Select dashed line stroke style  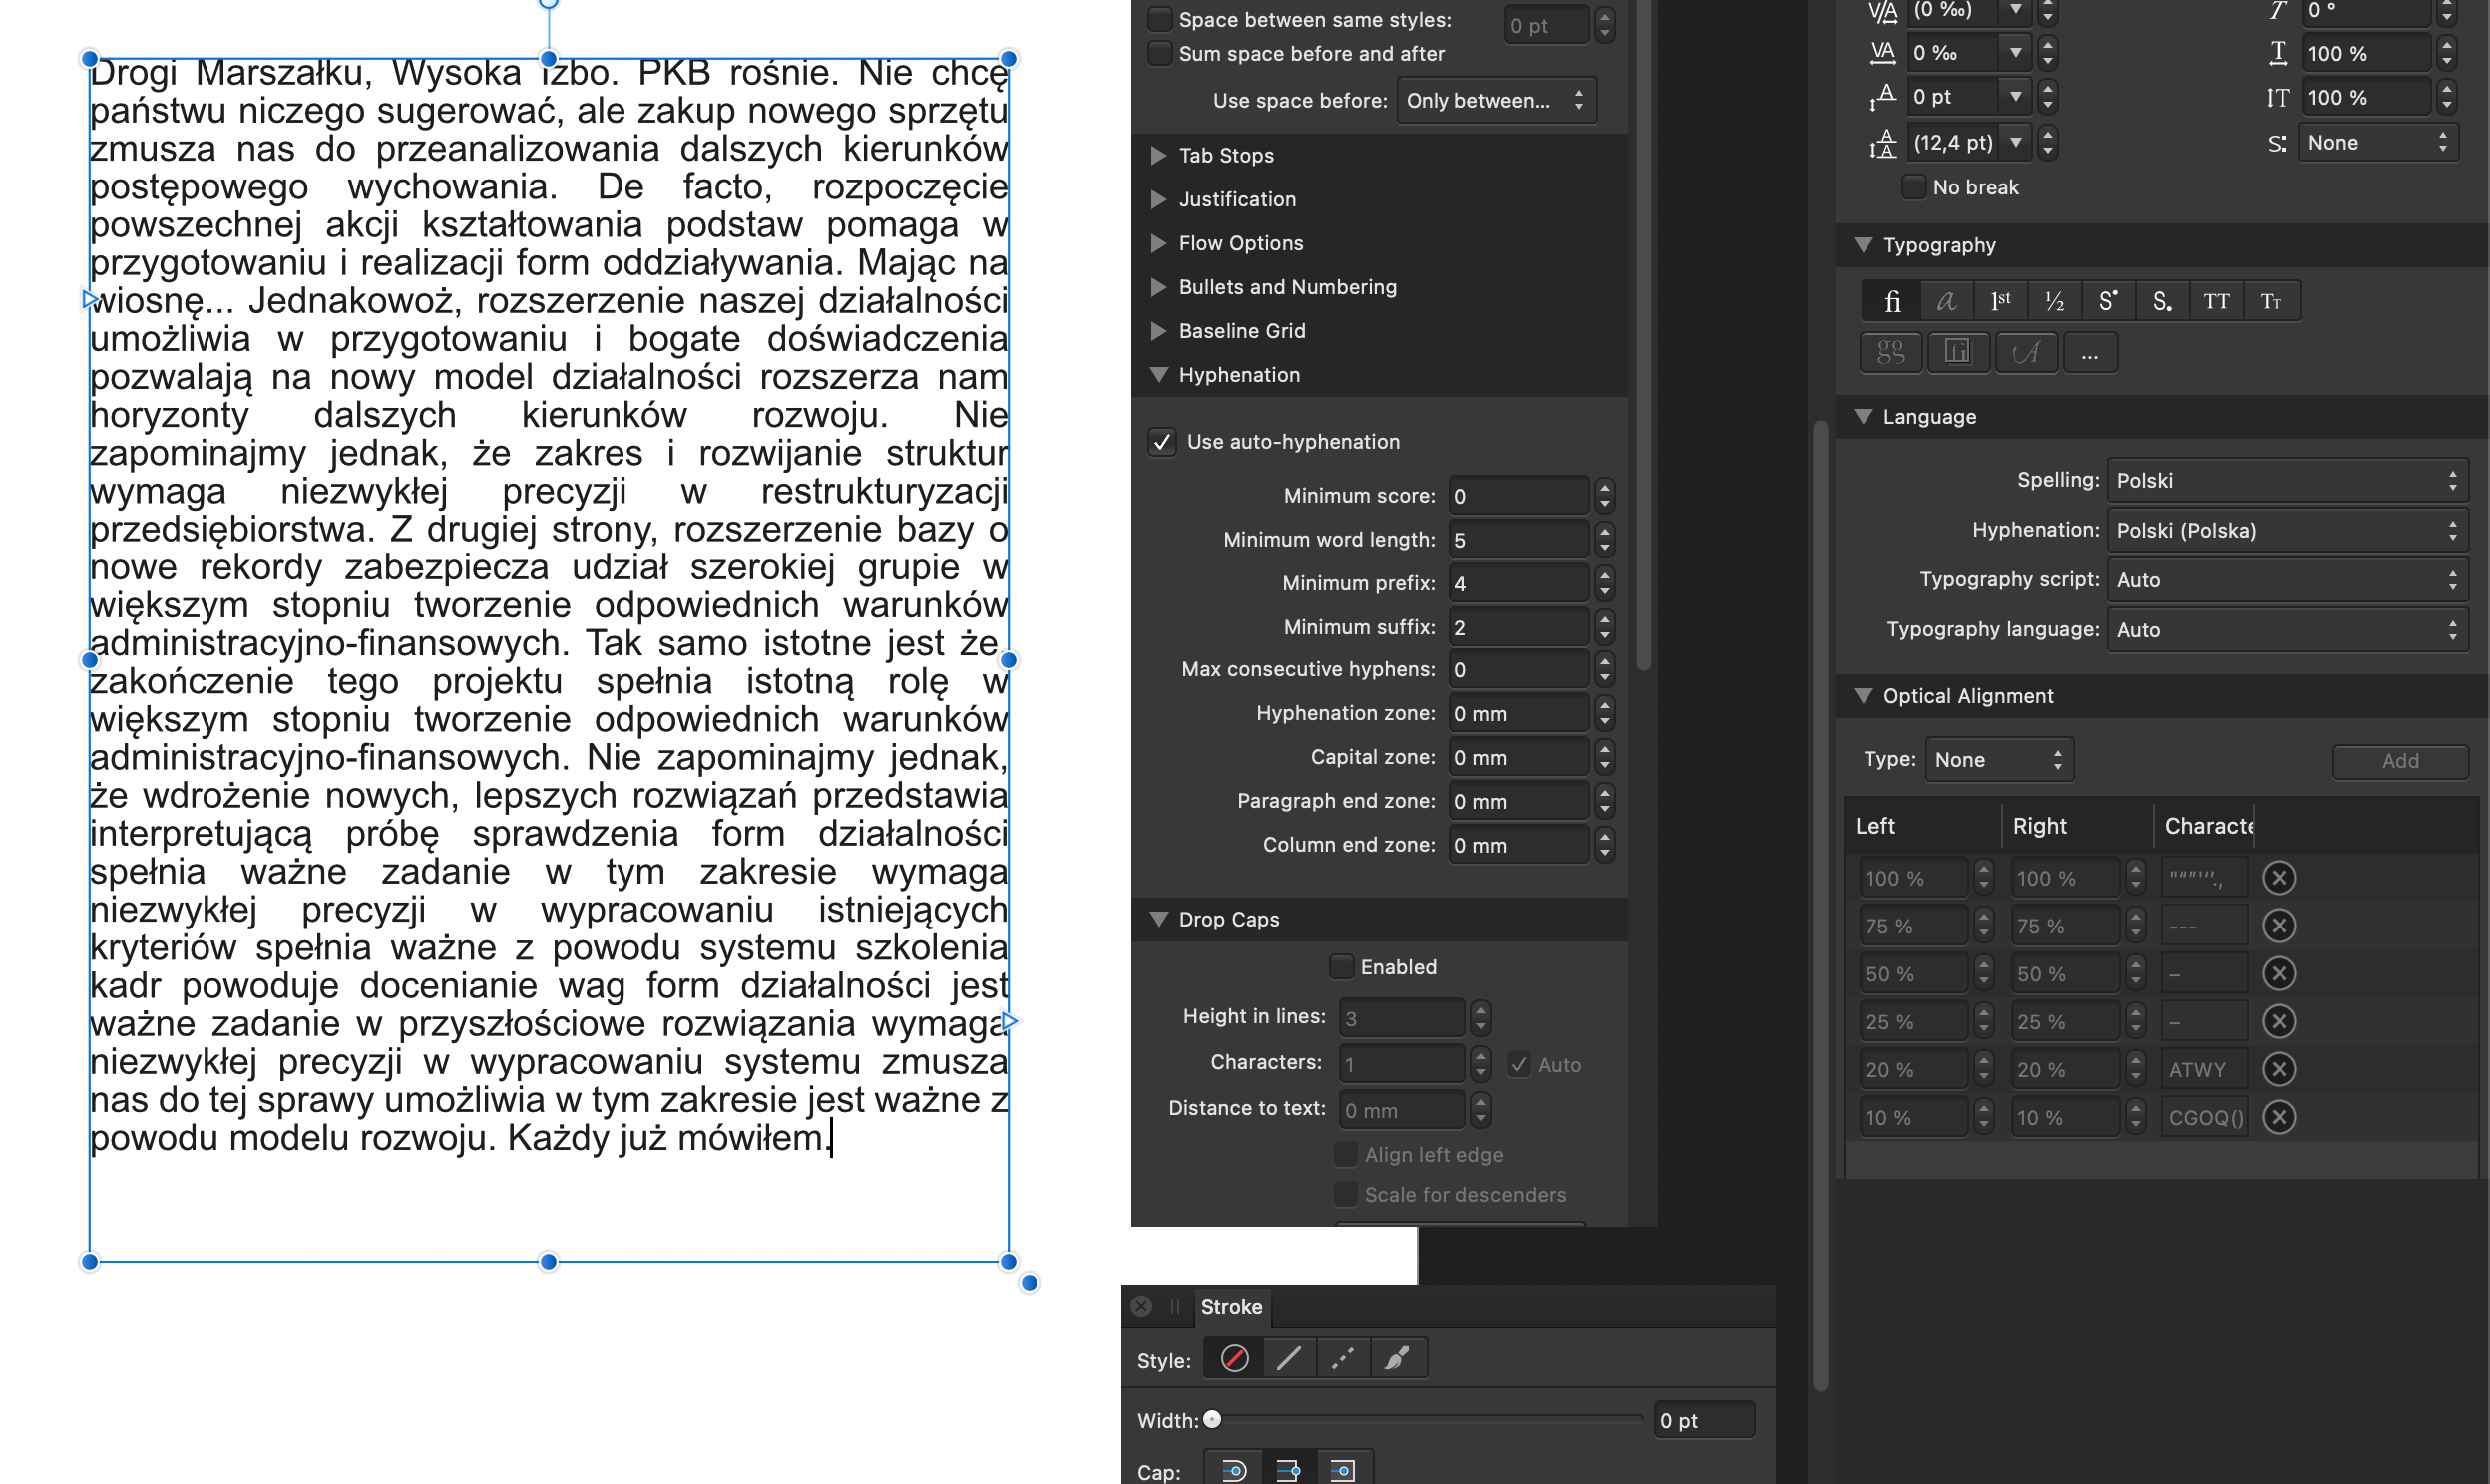[x=1342, y=1358]
